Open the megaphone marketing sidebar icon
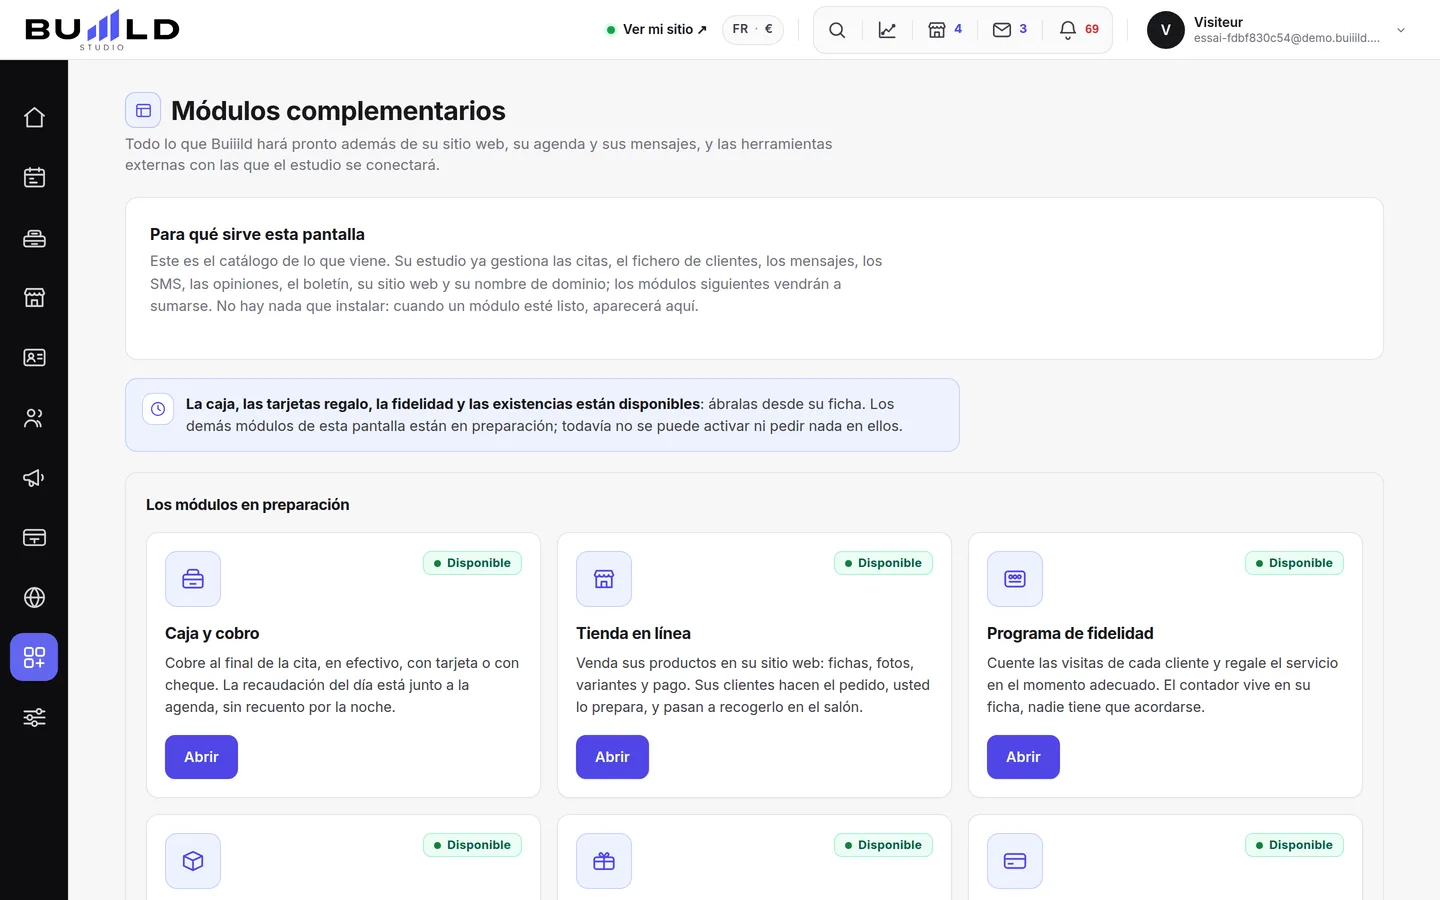 click(x=34, y=478)
